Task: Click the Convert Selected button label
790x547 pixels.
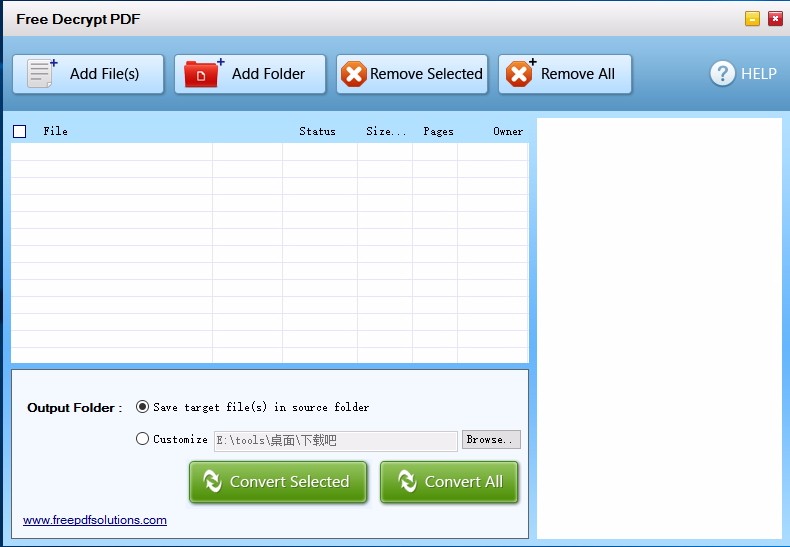Action: (x=289, y=482)
